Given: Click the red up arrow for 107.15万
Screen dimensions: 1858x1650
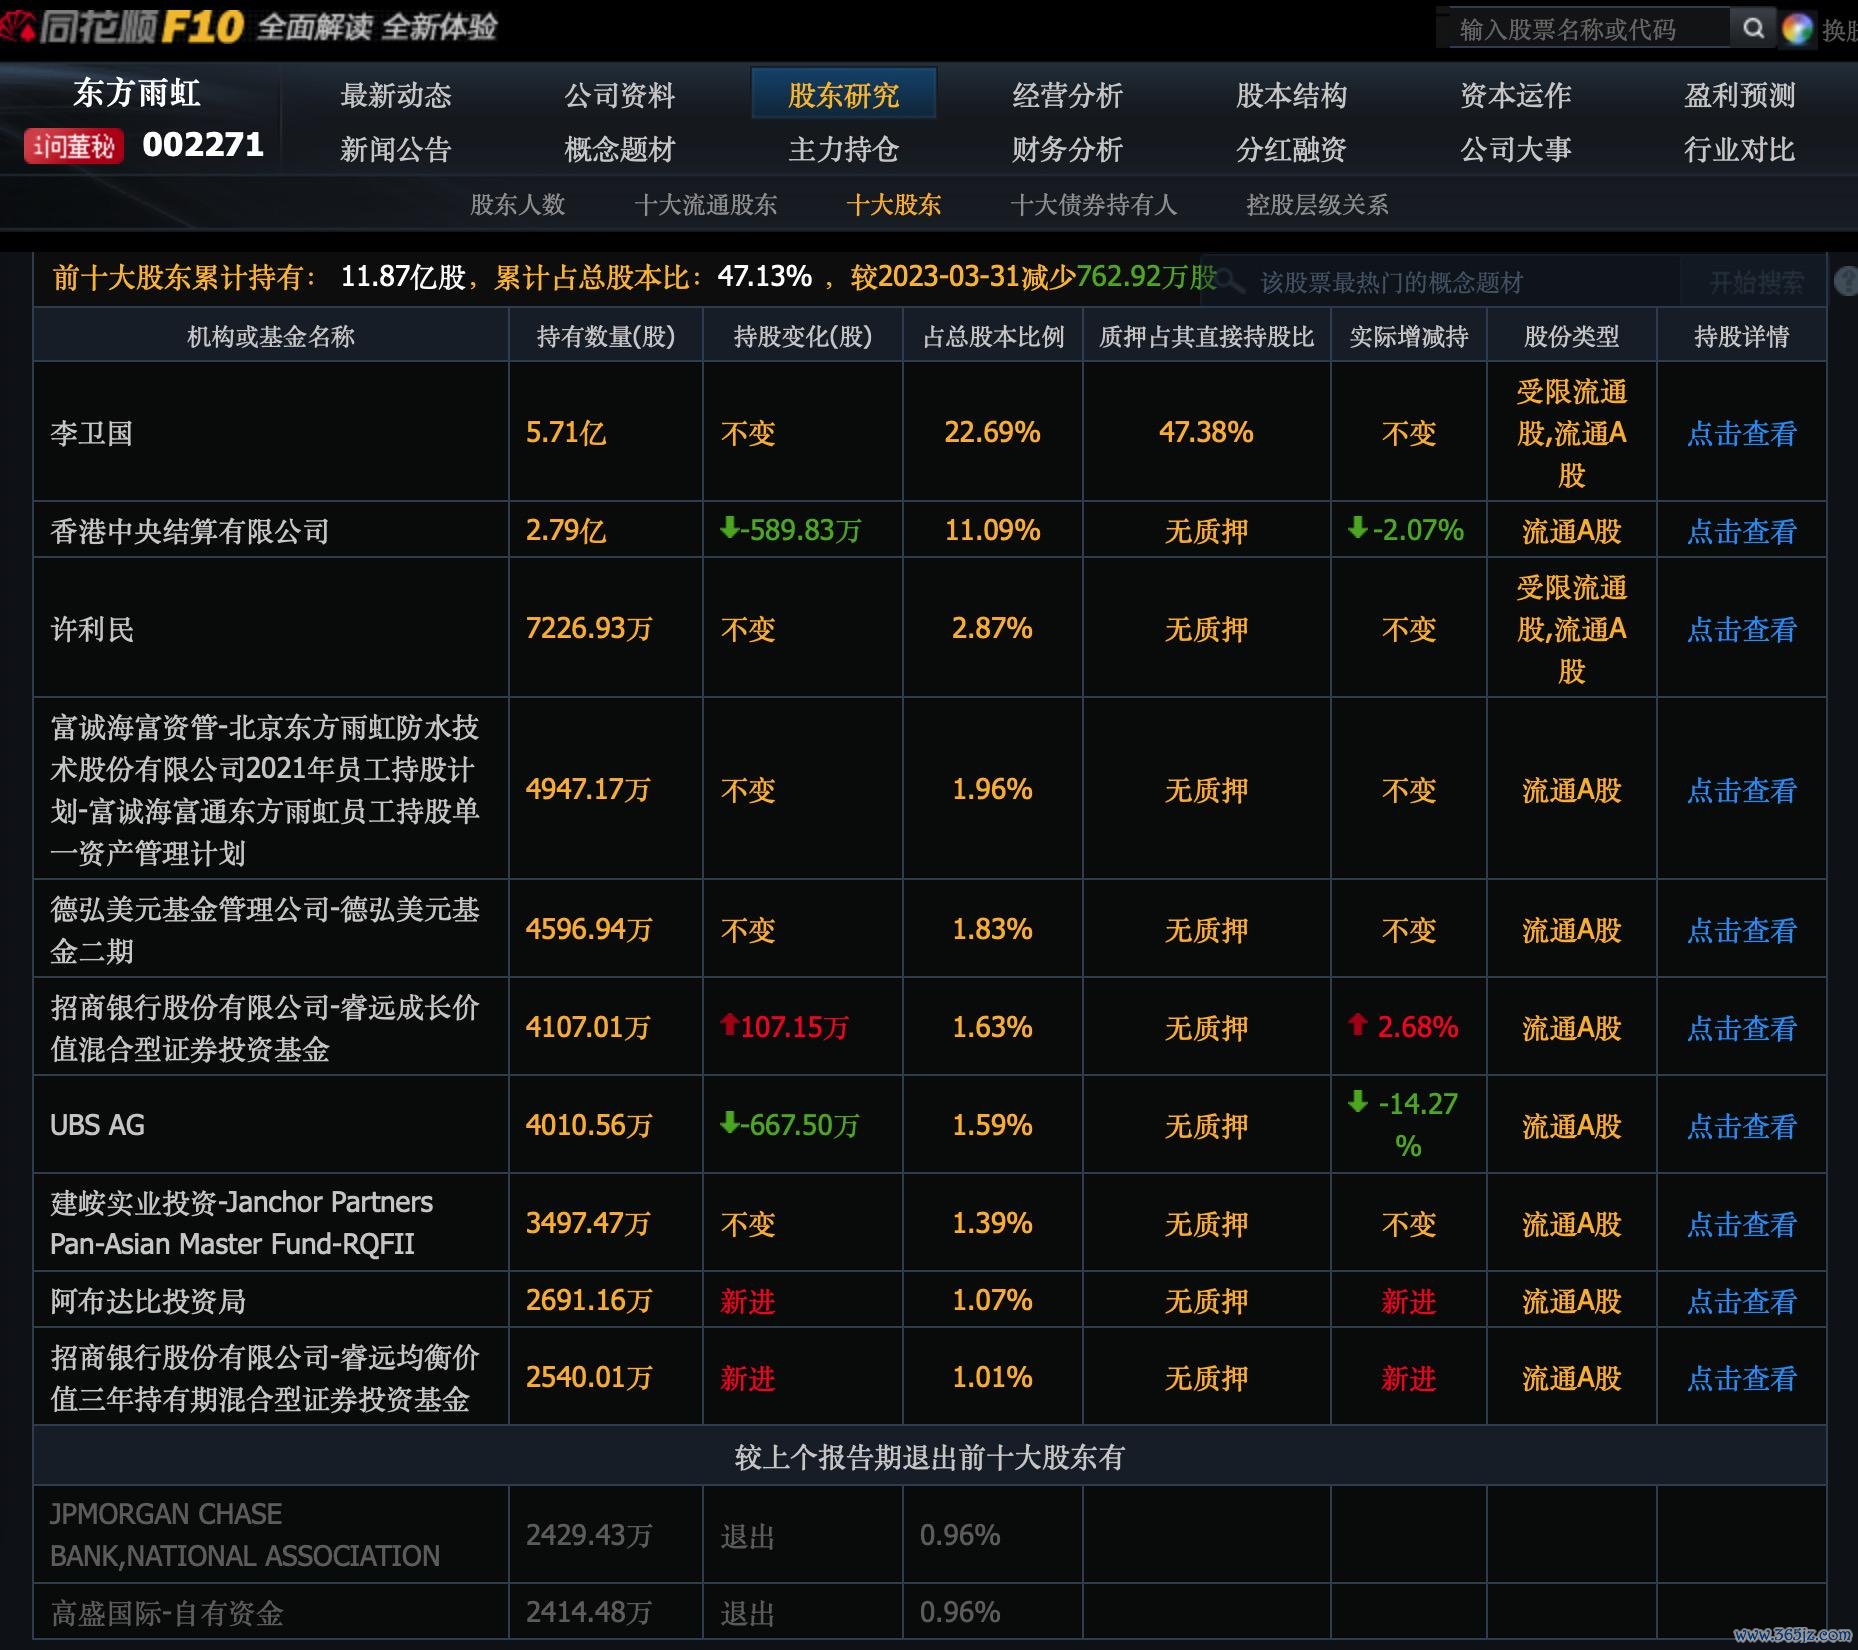Looking at the screenshot, I should tap(729, 1024).
